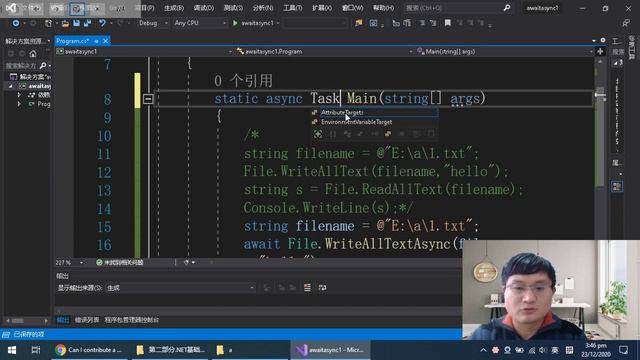Click the Visual Studio logo icon
This screenshot has width=640, height=360.
(11, 8)
